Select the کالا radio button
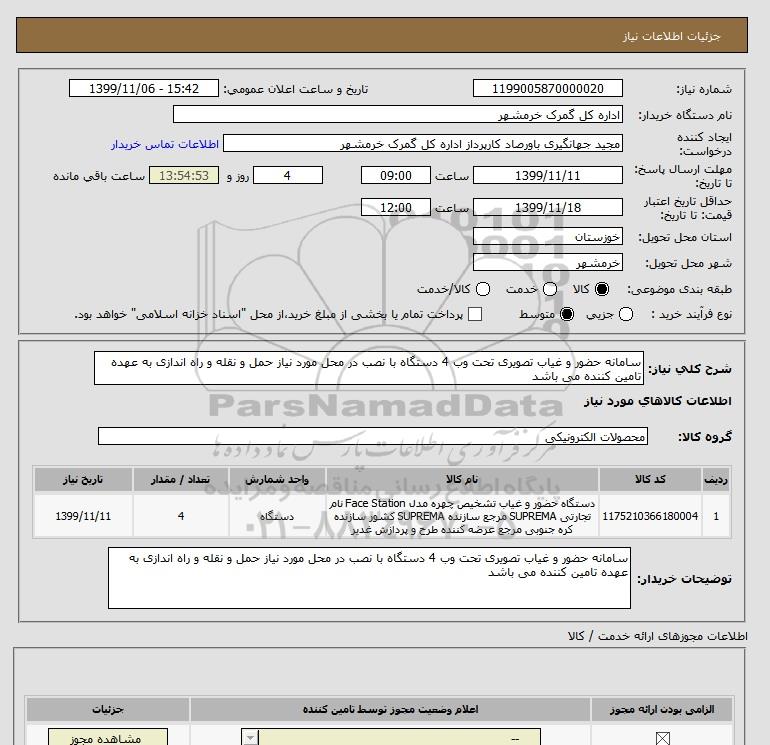Viewport: 770px width, 745px height. tap(602, 289)
